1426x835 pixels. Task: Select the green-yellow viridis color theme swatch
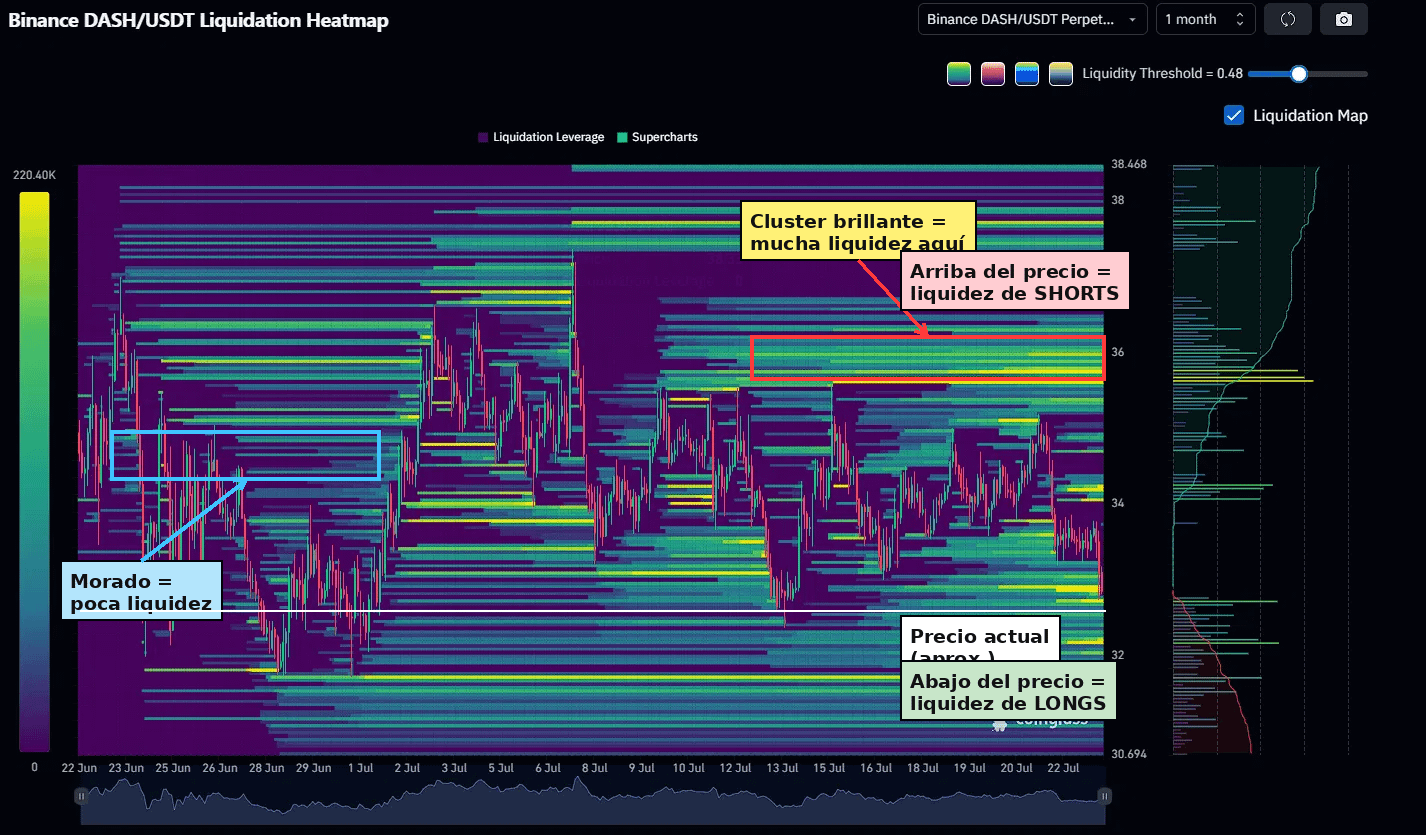[959, 74]
